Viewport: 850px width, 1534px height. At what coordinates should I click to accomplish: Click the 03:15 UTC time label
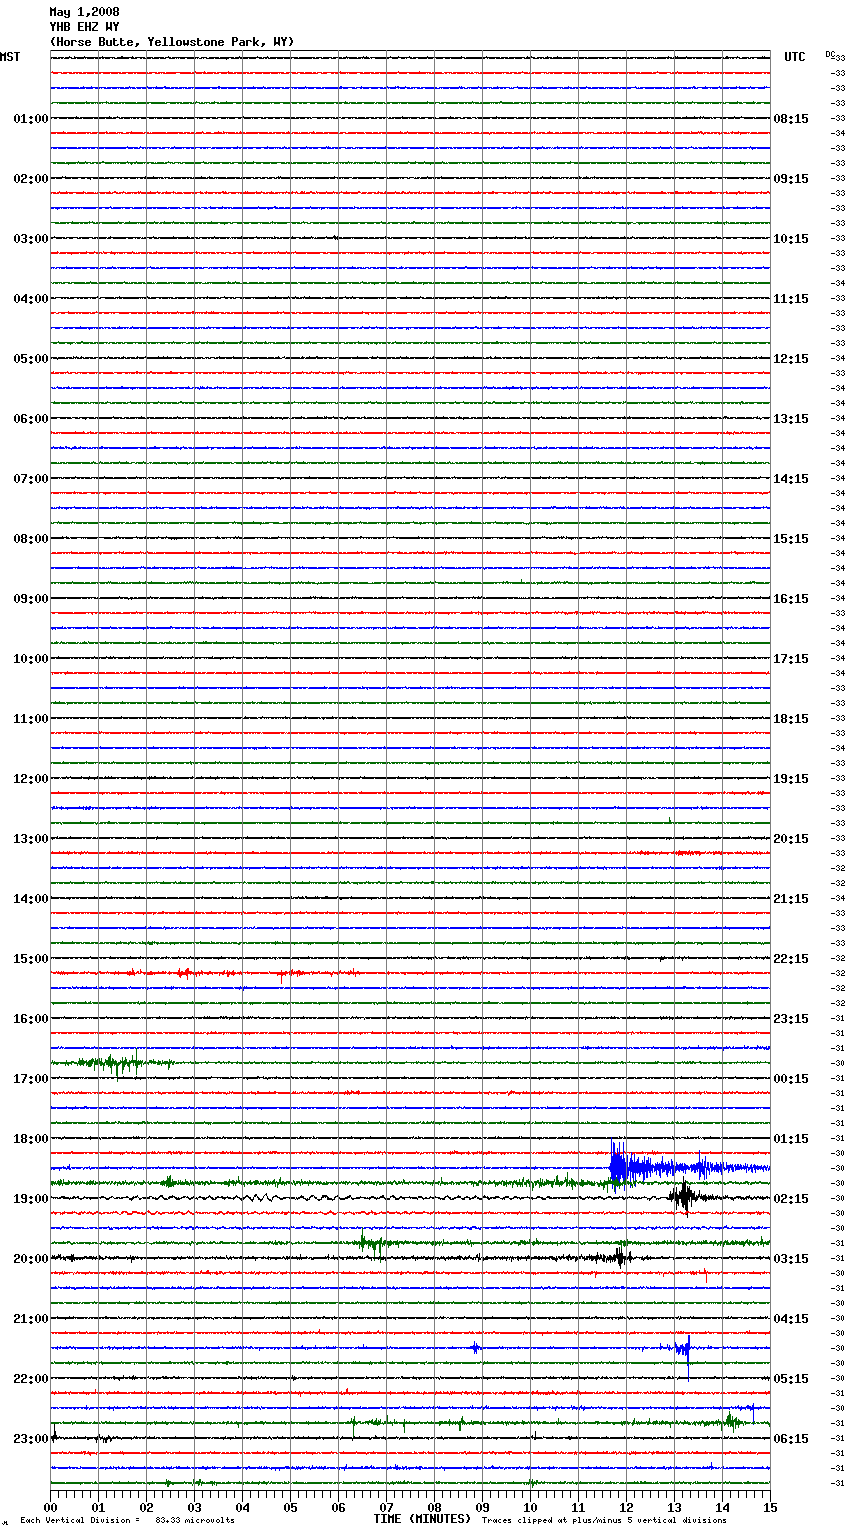click(x=791, y=1259)
